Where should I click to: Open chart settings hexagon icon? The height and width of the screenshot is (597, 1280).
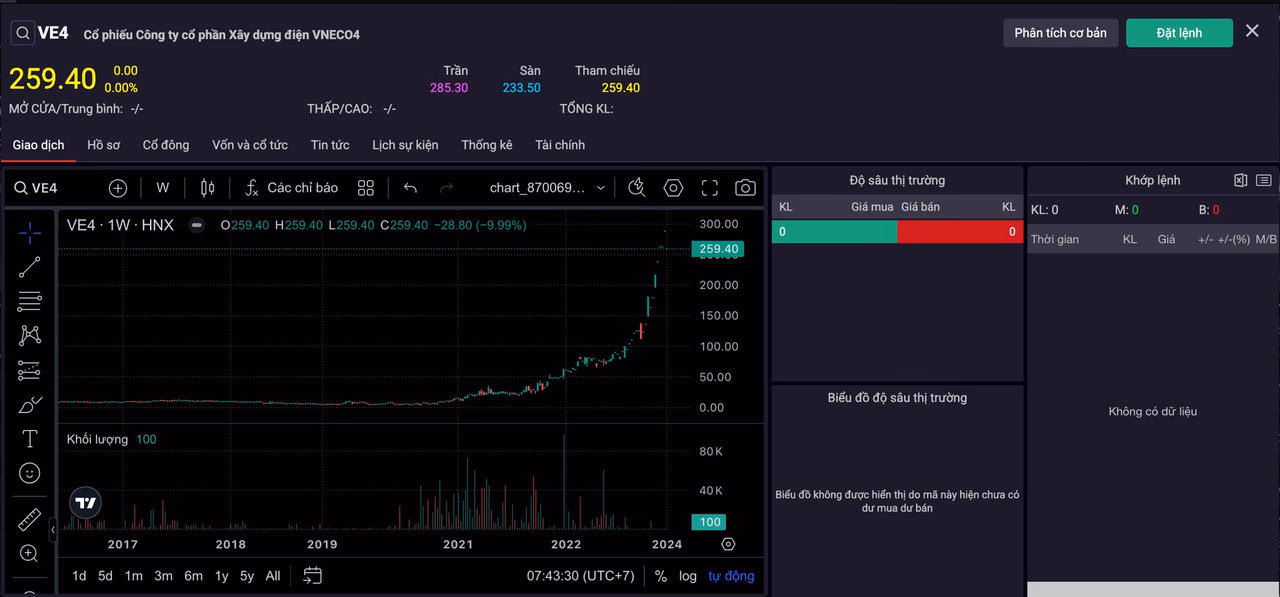tap(673, 188)
